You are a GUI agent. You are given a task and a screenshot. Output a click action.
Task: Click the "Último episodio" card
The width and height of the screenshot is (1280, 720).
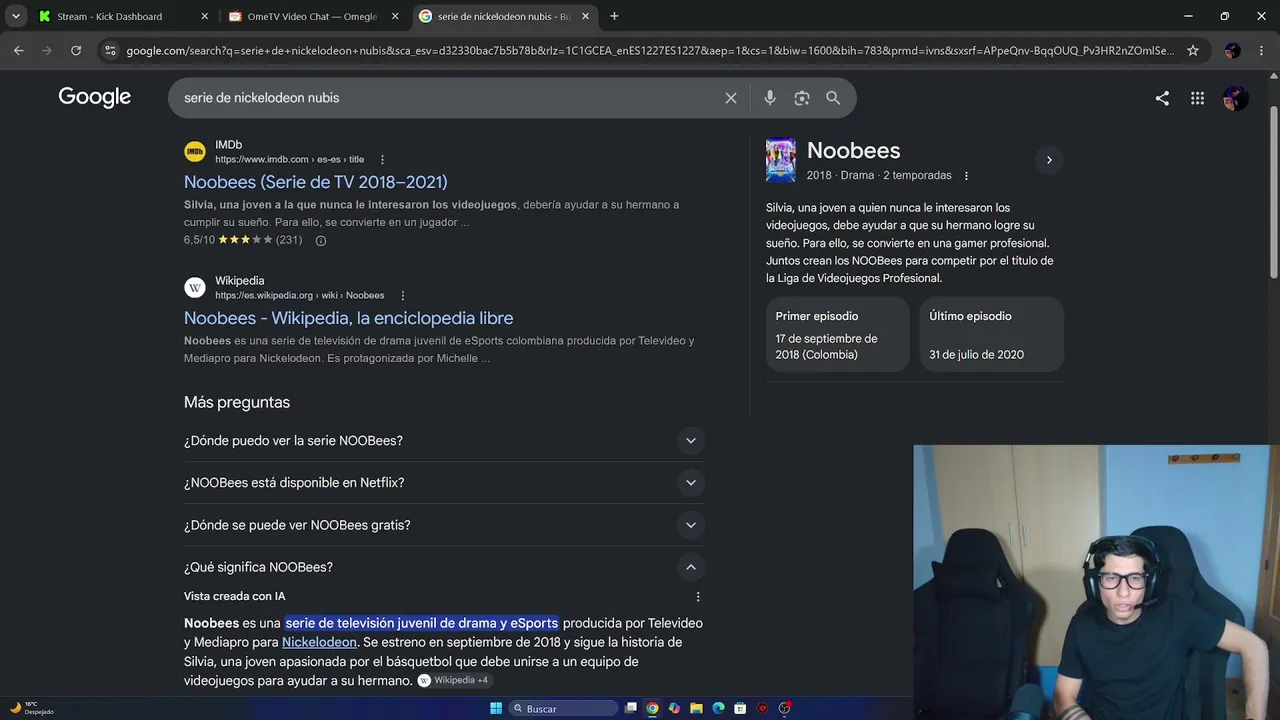click(x=992, y=334)
